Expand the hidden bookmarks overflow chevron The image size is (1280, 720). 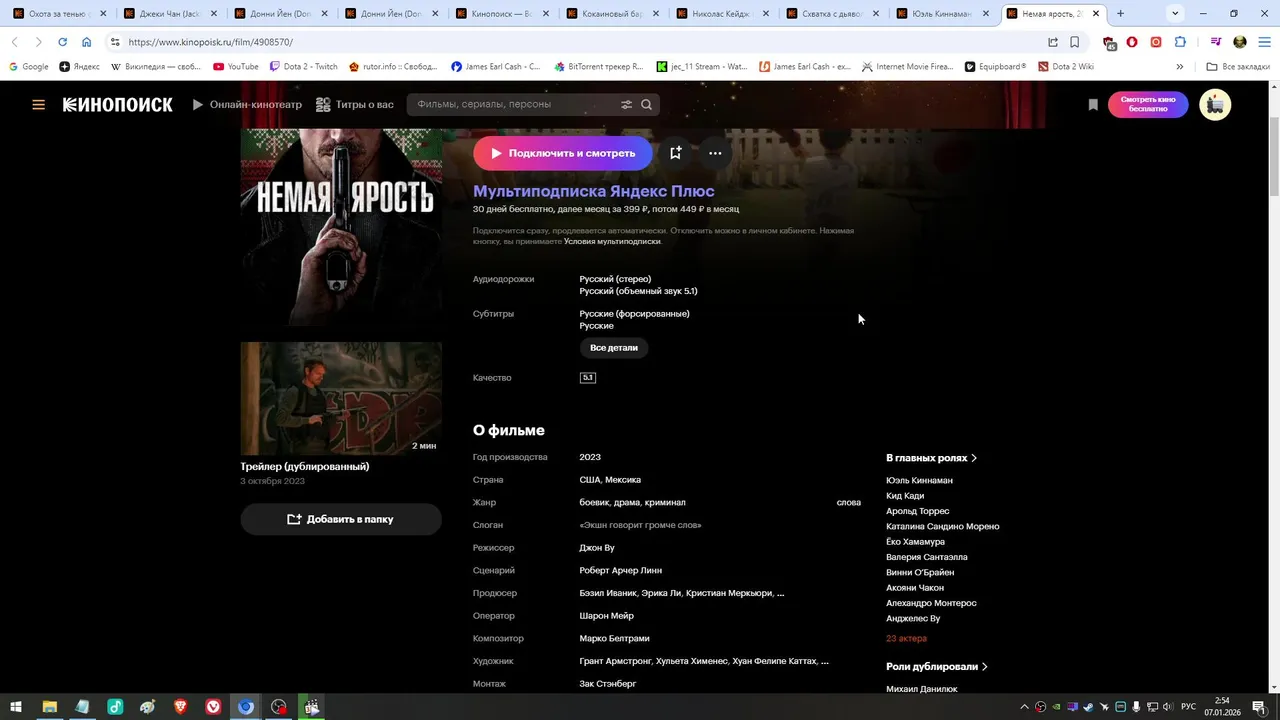(x=1179, y=66)
